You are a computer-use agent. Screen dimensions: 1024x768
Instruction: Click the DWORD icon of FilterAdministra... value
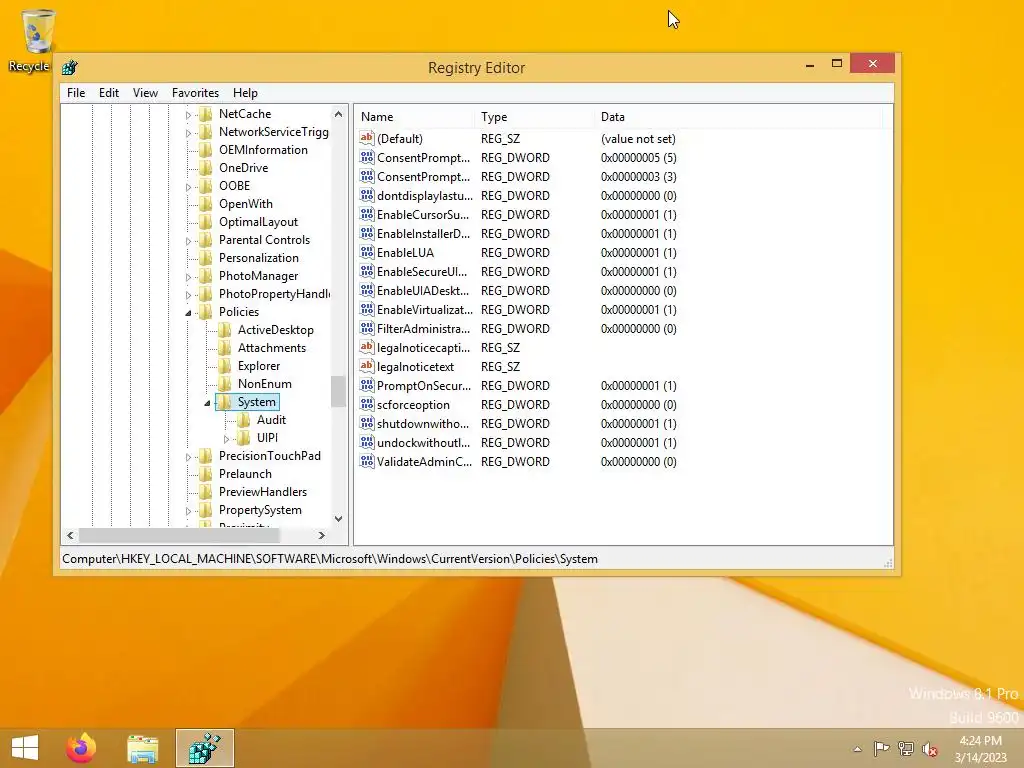(x=366, y=328)
